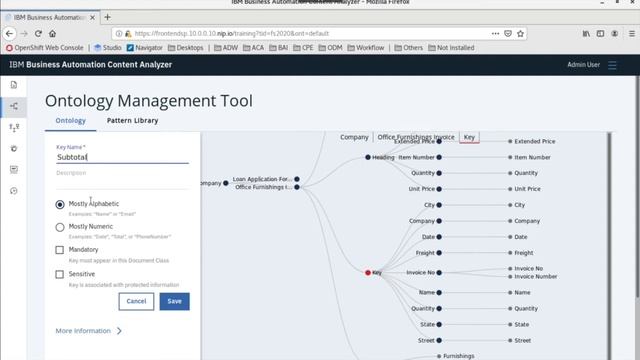Open the gear settings sidebar icon
The width and height of the screenshot is (640, 360).
click(x=14, y=149)
